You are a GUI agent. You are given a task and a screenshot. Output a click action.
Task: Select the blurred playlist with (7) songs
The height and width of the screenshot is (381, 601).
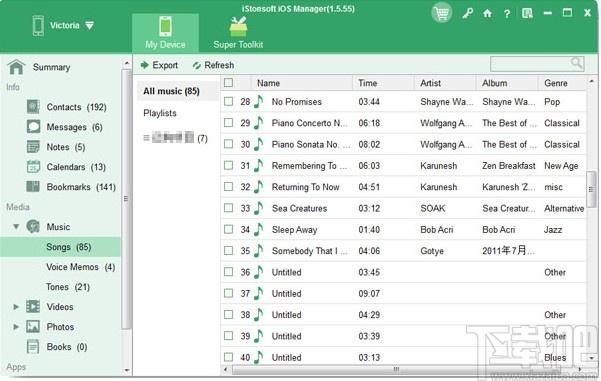click(x=176, y=138)
